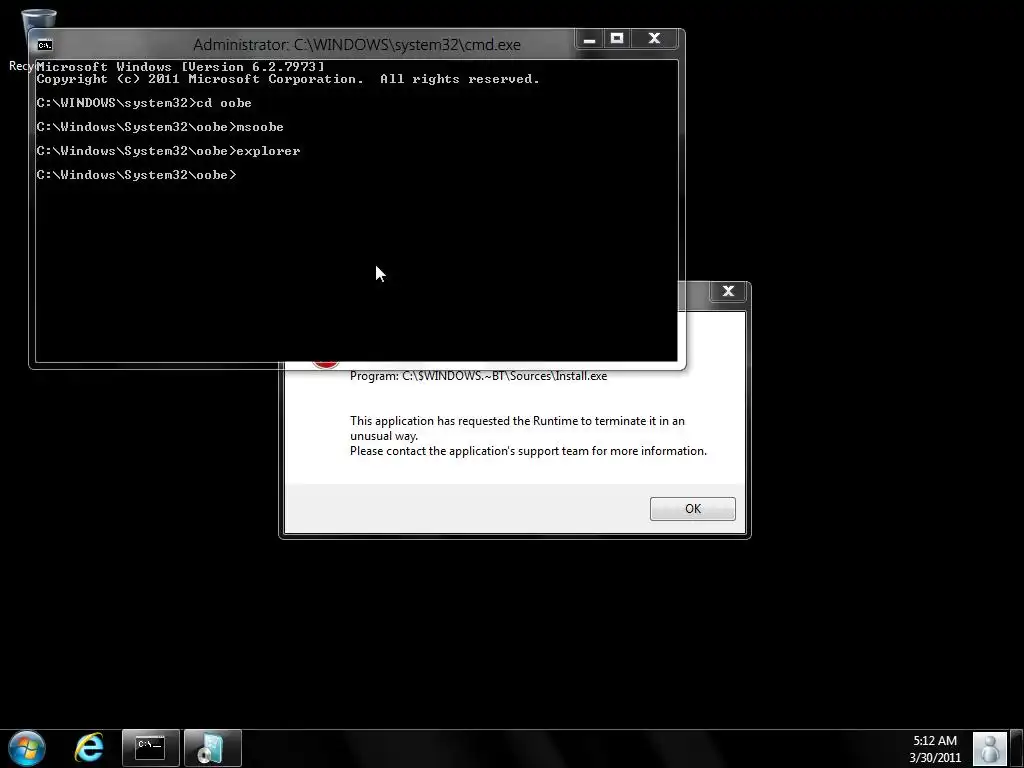Click the red error icon in dialog
1024x768 pixels.
tap(325, 366)
